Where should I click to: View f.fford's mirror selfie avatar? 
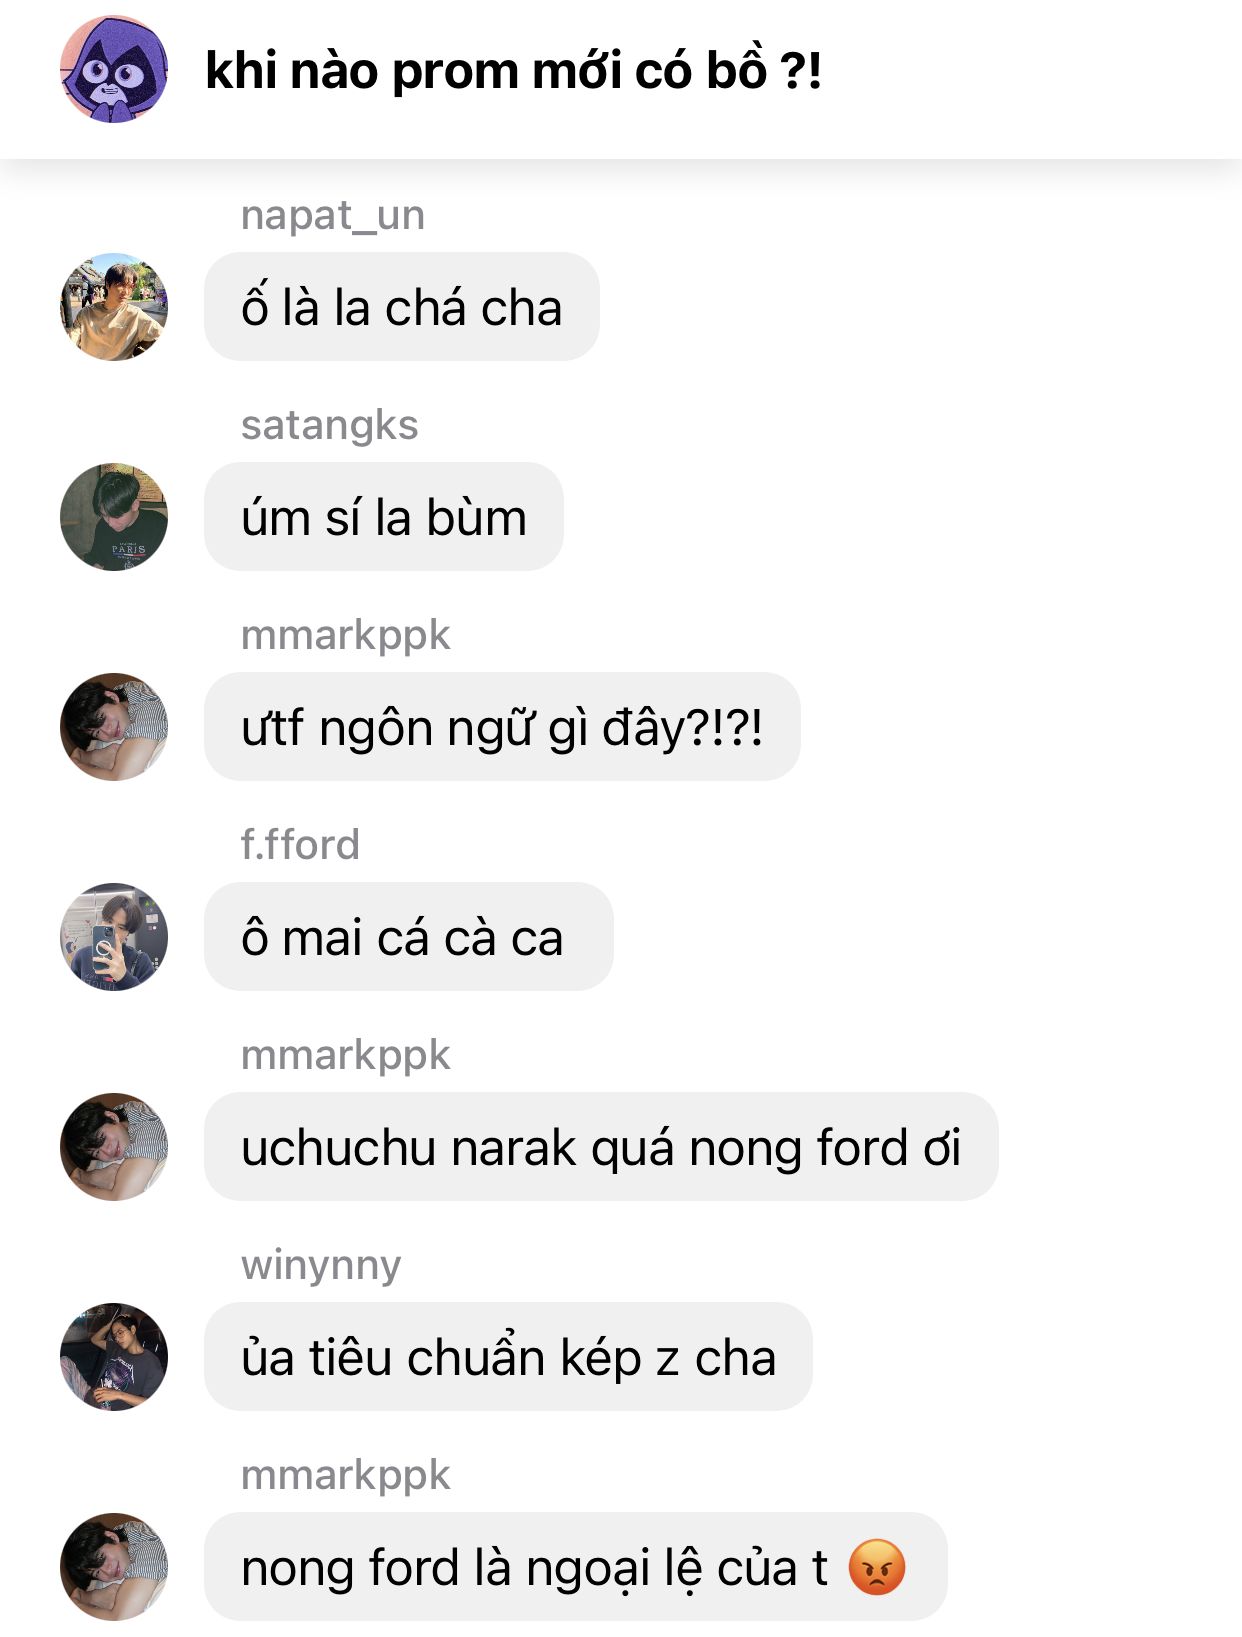tap(114, 936)
